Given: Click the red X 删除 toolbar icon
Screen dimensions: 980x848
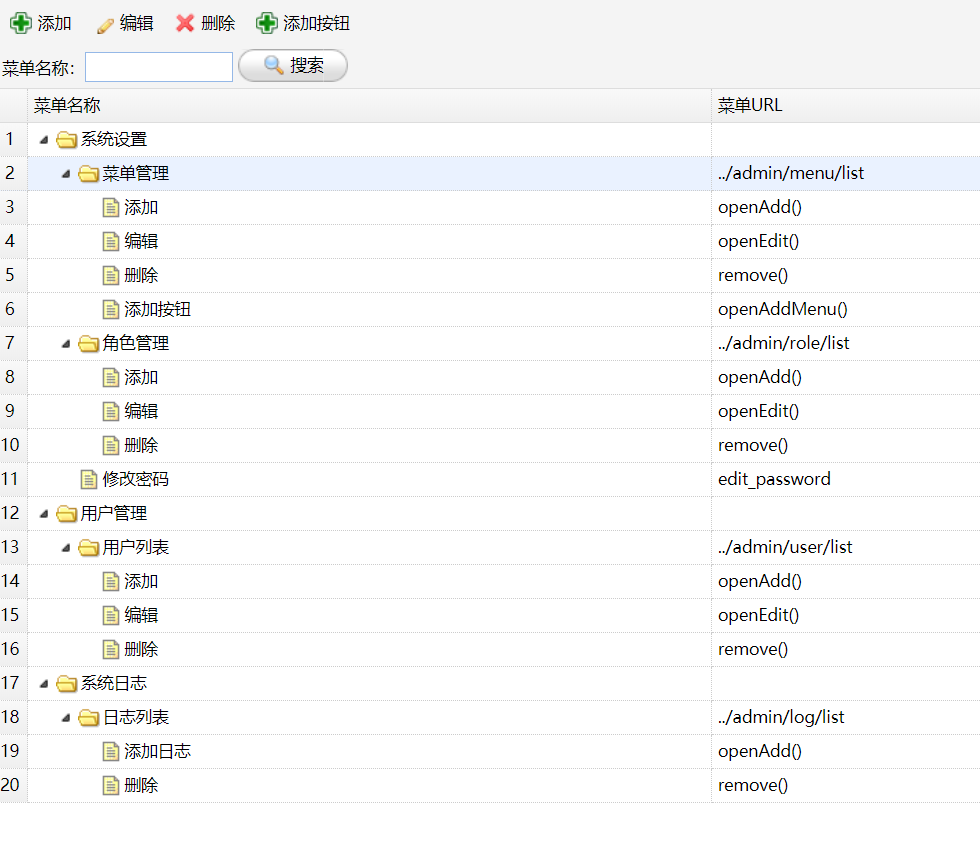Looking at the screenshot, I should click(185, 23).
